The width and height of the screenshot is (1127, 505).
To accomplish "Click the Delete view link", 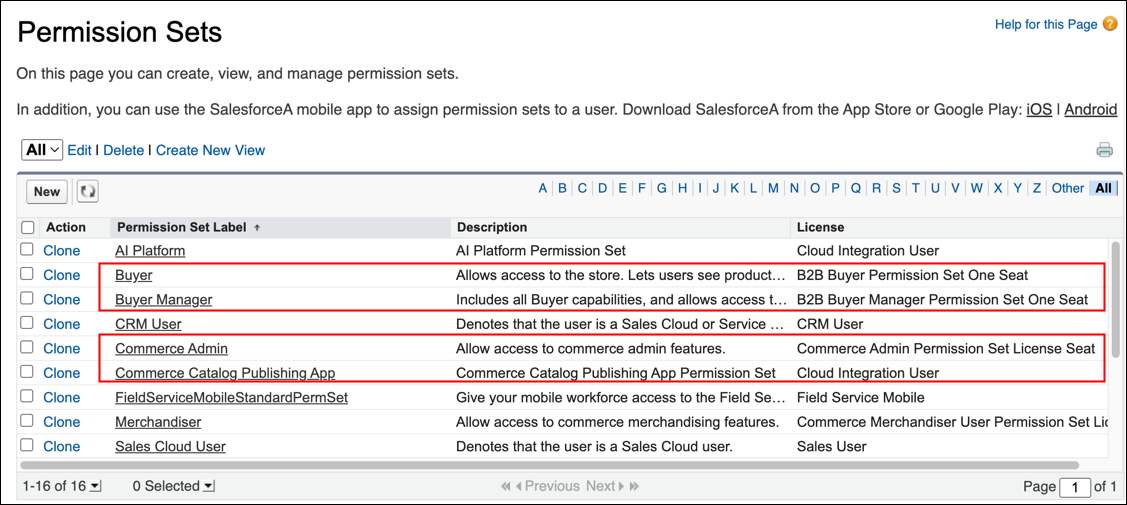I will (124, 150).
